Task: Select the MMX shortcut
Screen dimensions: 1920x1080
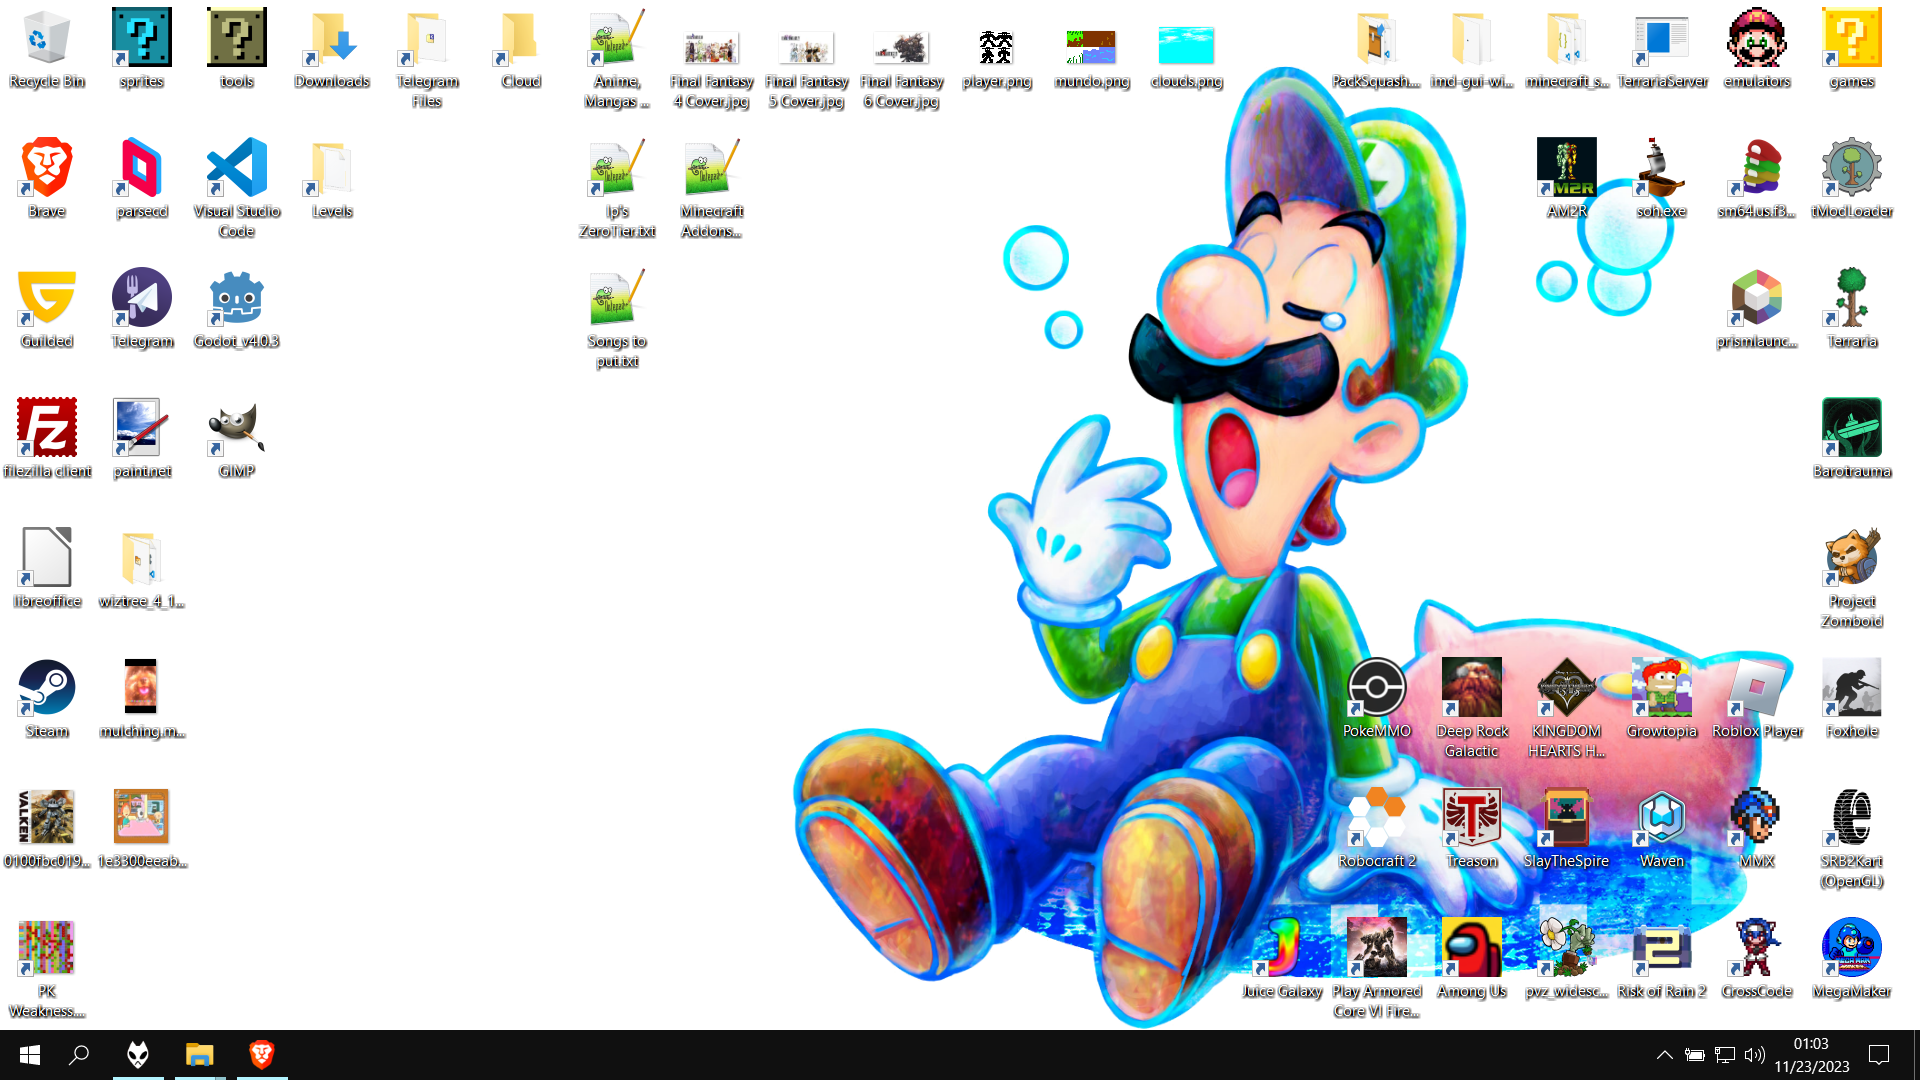Action: [x=1756, y=828]
